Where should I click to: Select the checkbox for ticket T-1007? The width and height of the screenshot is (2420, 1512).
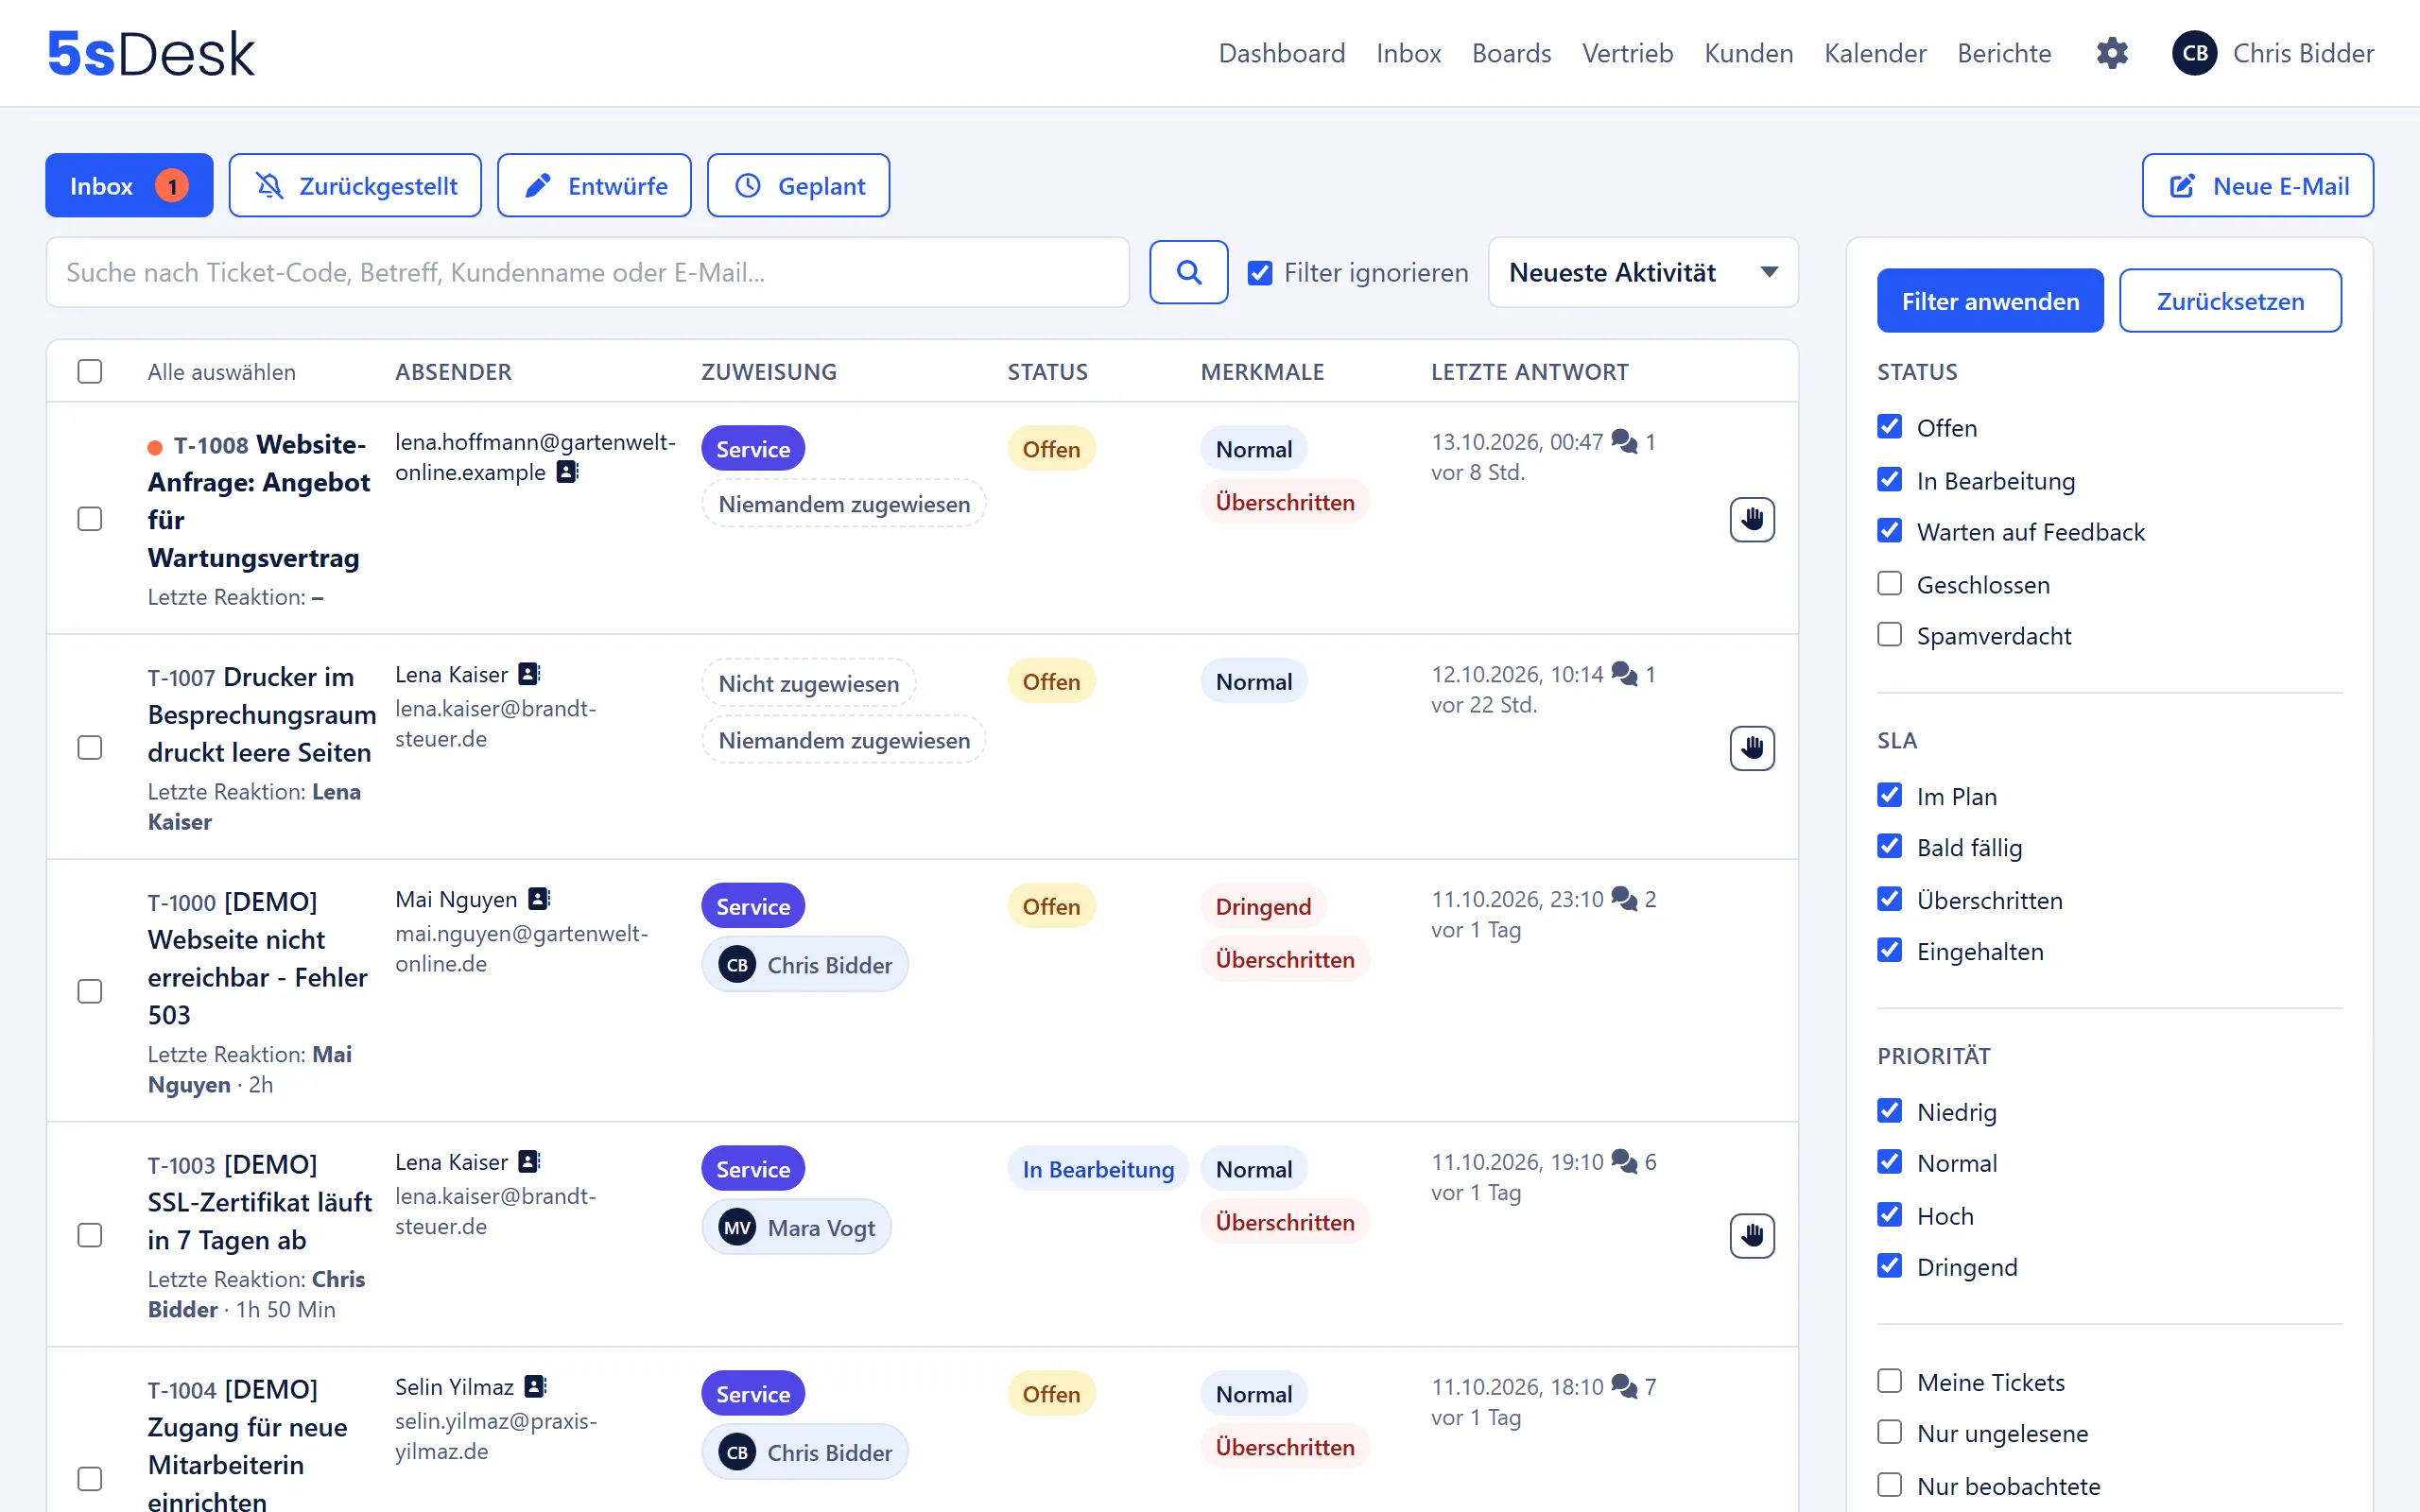click(90, 747)
